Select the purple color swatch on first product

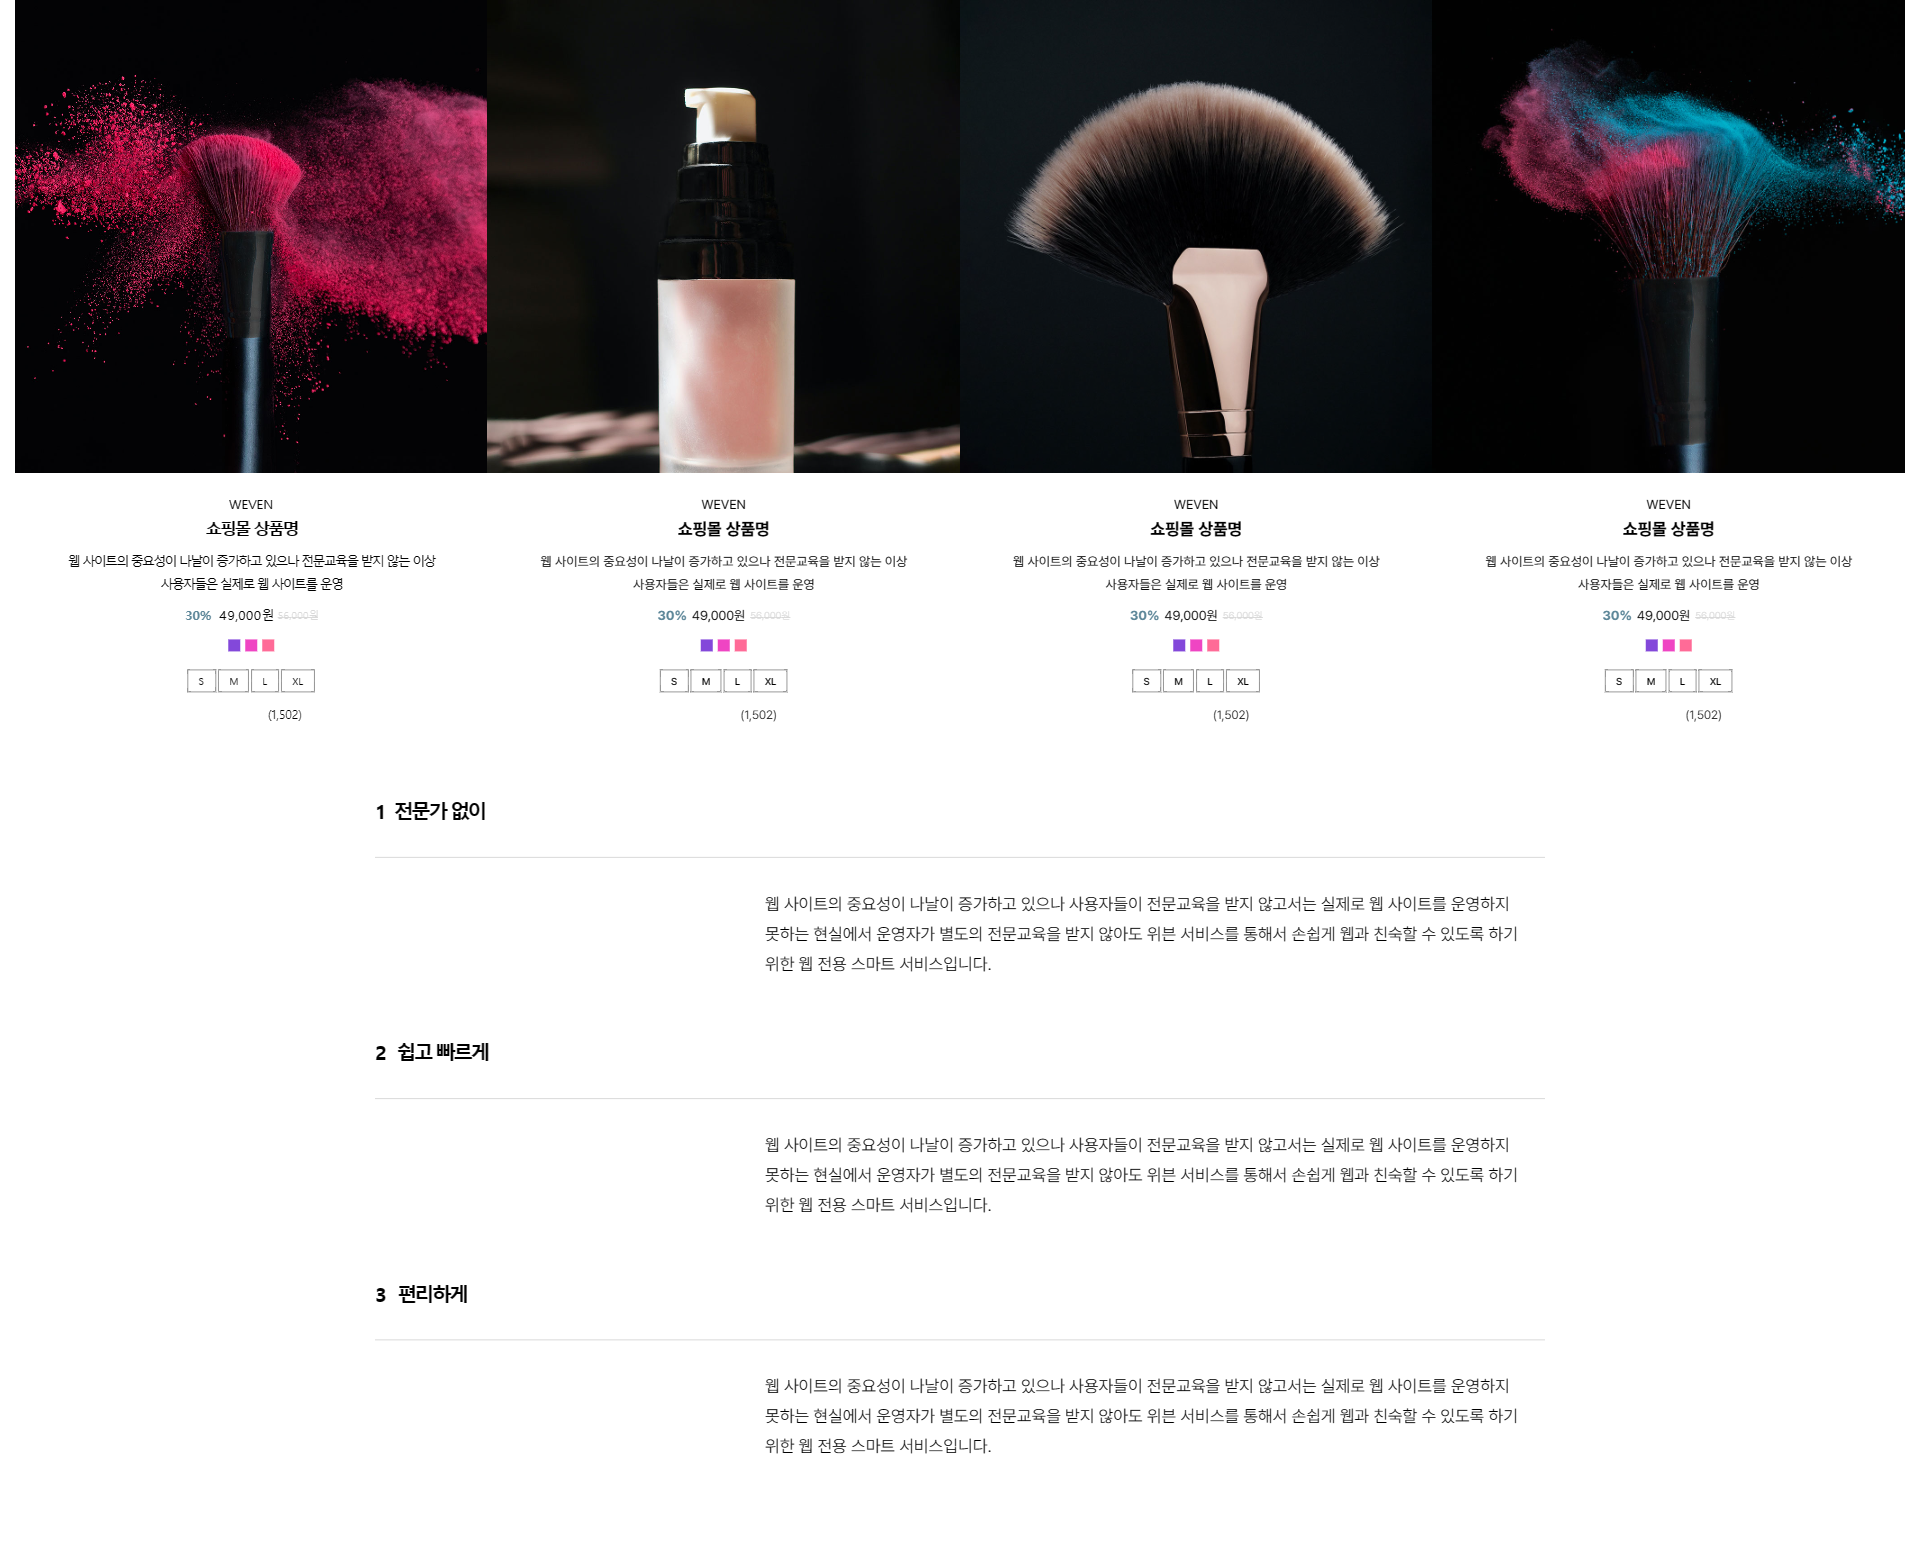tap(234, 646)
